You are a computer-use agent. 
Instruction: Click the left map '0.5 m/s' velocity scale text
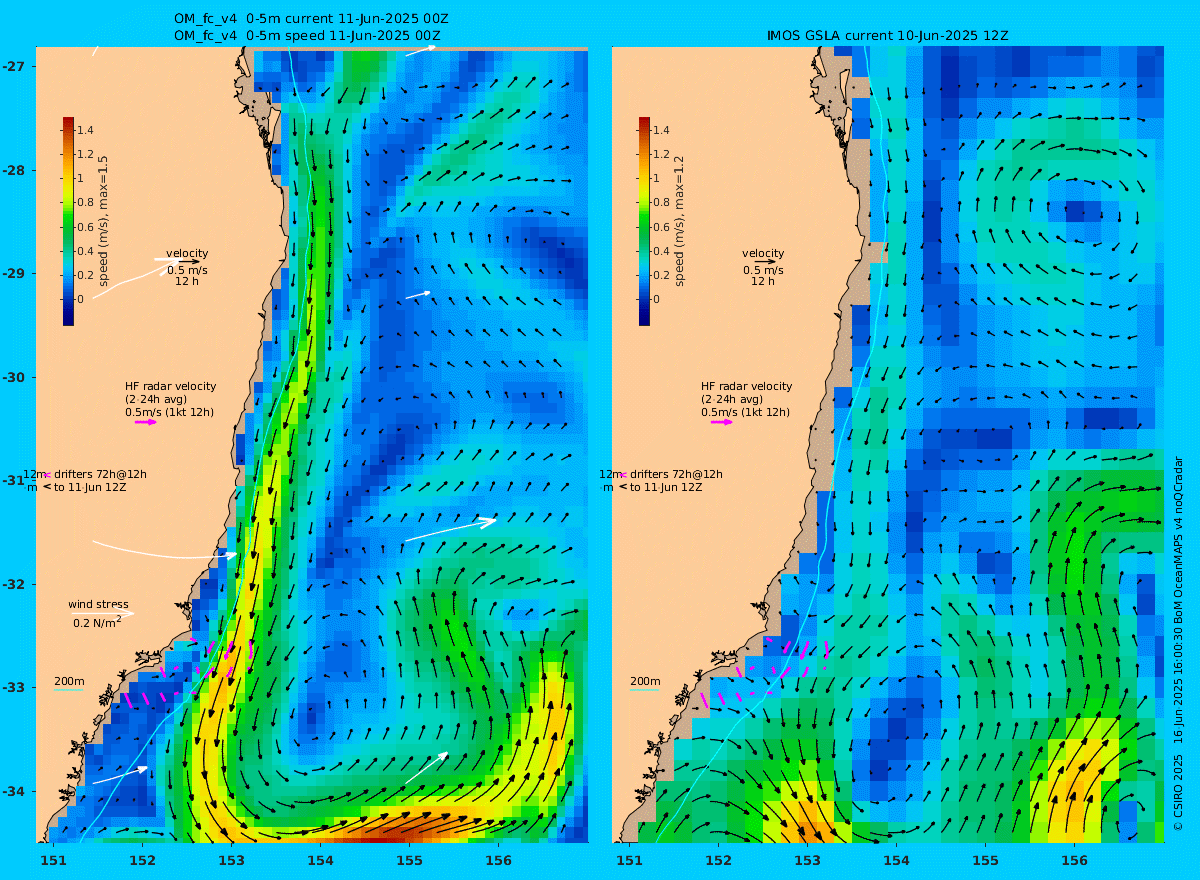187,270
